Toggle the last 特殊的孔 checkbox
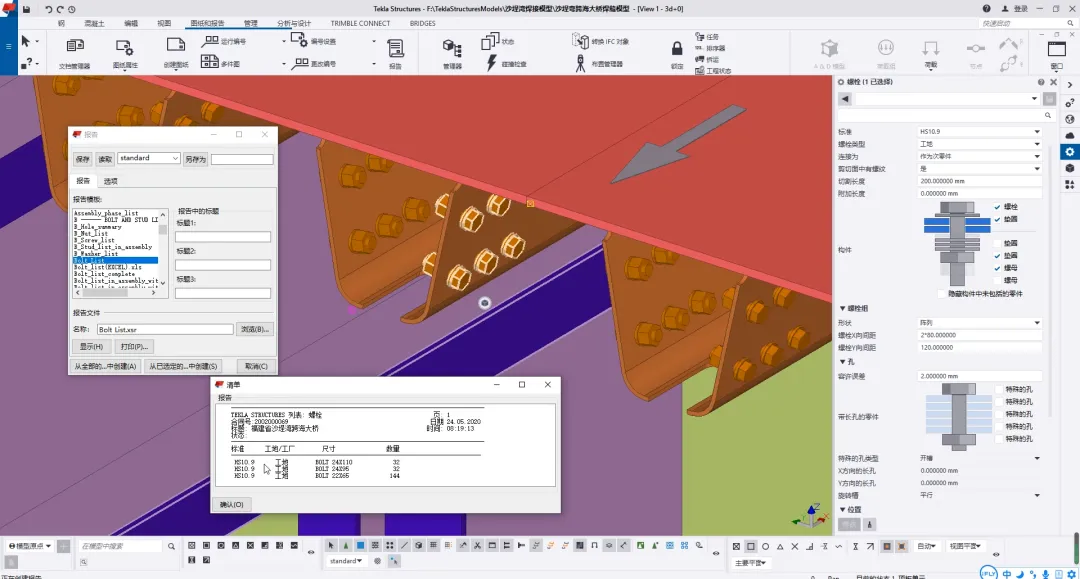1080x579 pixels. click(999, 439)
